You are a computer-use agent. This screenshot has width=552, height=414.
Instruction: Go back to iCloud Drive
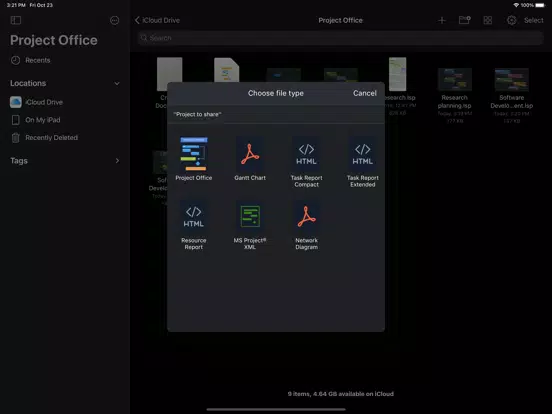157,20
